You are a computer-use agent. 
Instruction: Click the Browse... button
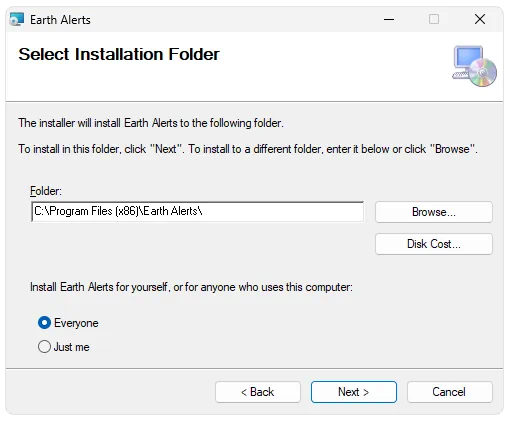pyautogui.click(x=434, y=212)
